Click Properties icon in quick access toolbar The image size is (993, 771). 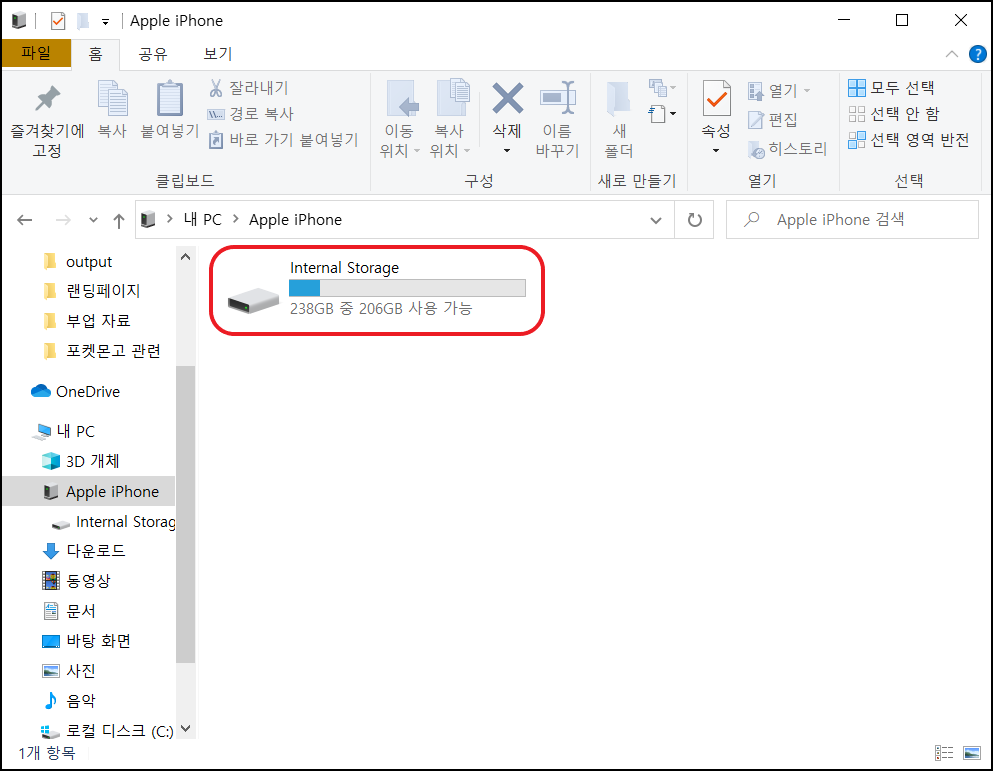tap(58, 21)
